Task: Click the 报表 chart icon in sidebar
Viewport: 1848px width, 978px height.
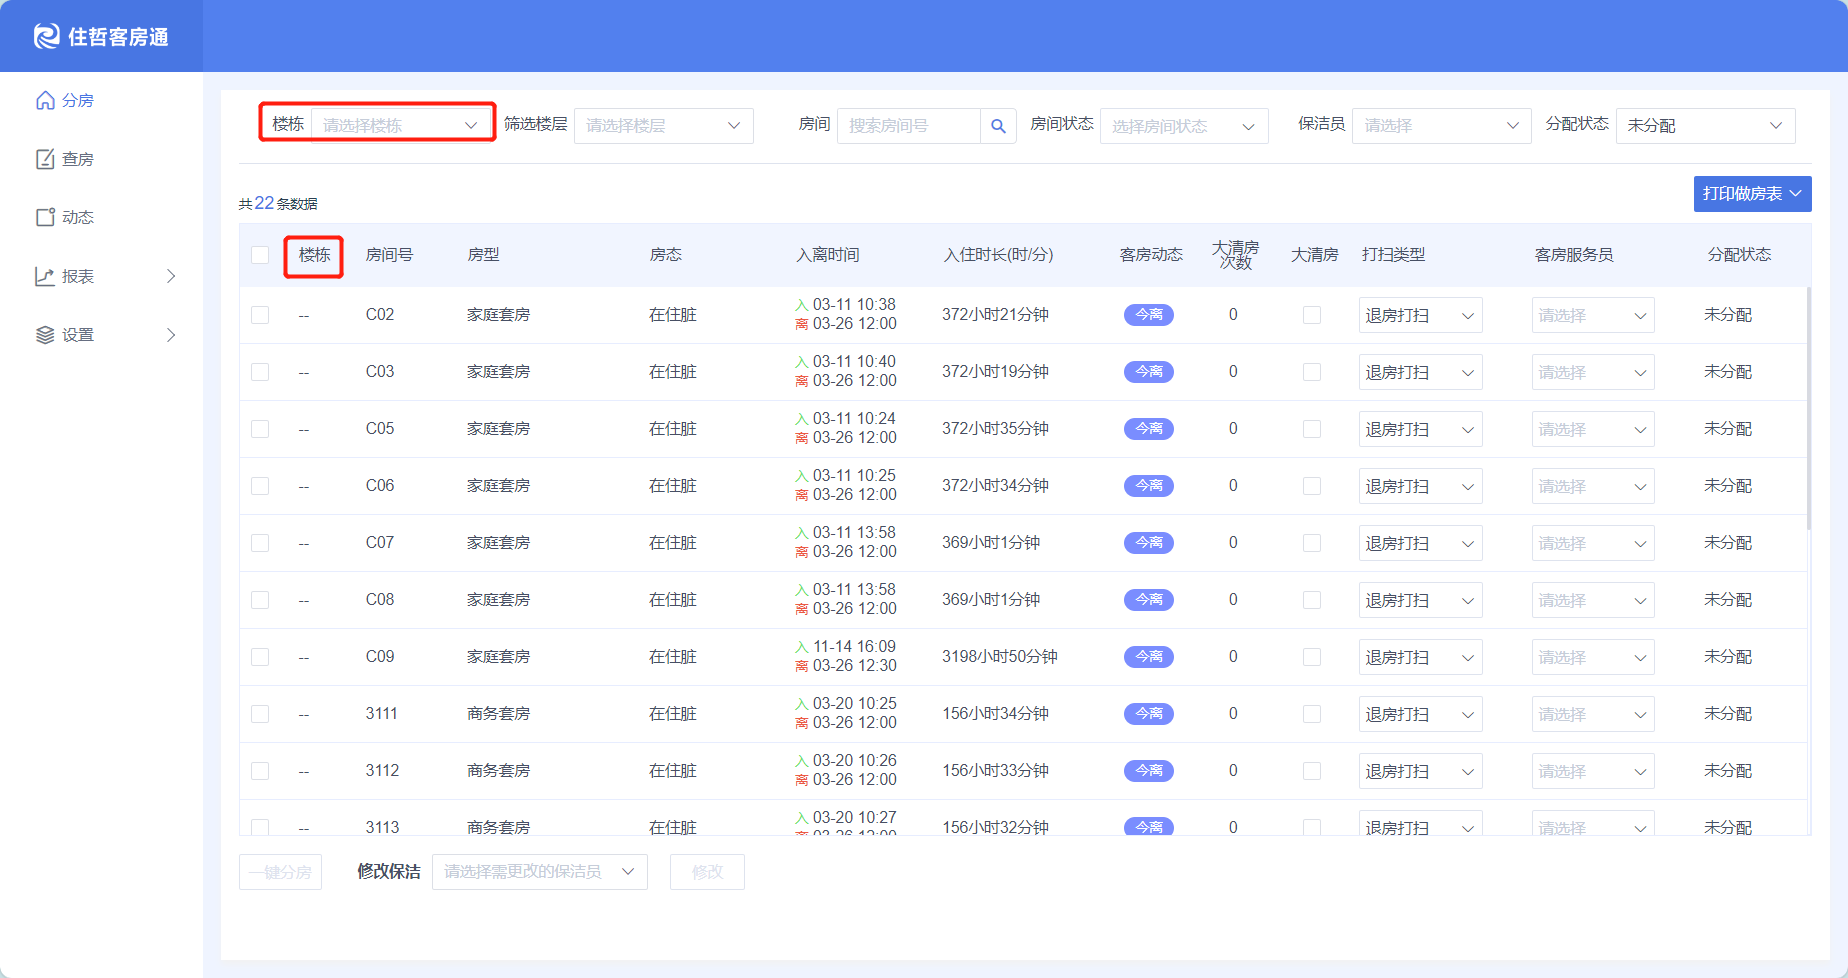Action: 45,276
